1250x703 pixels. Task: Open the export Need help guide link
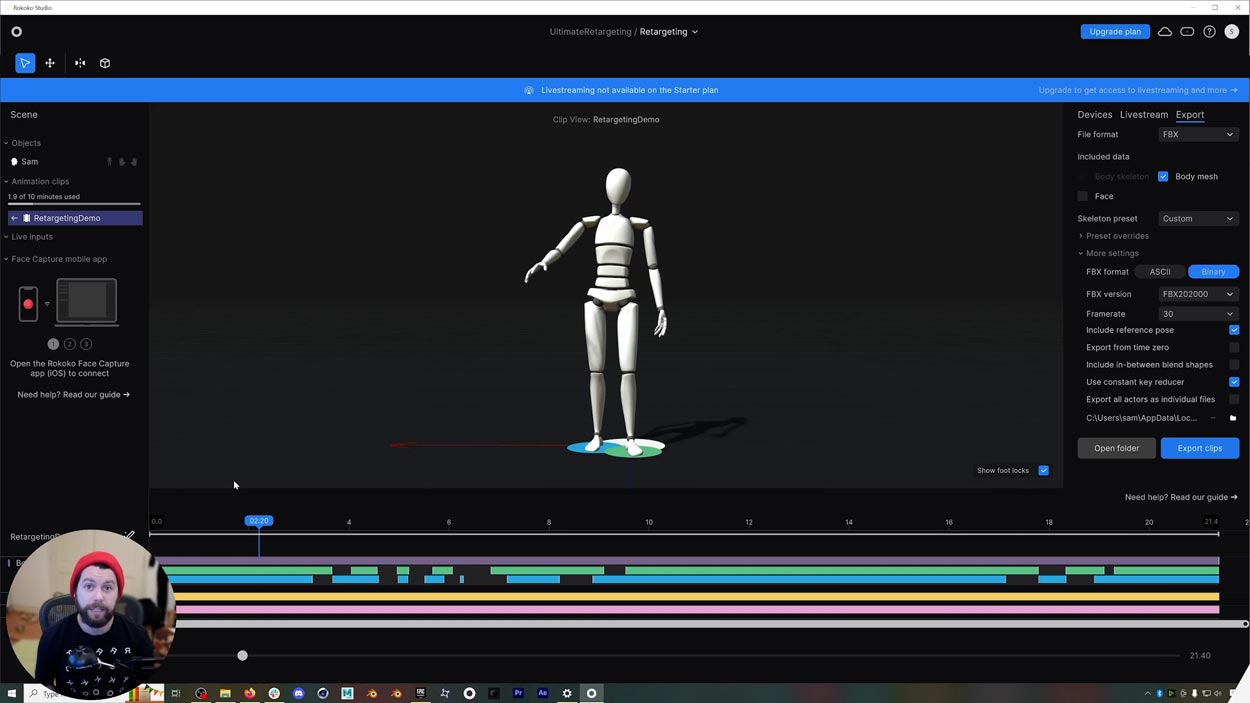pos(1181,497)
